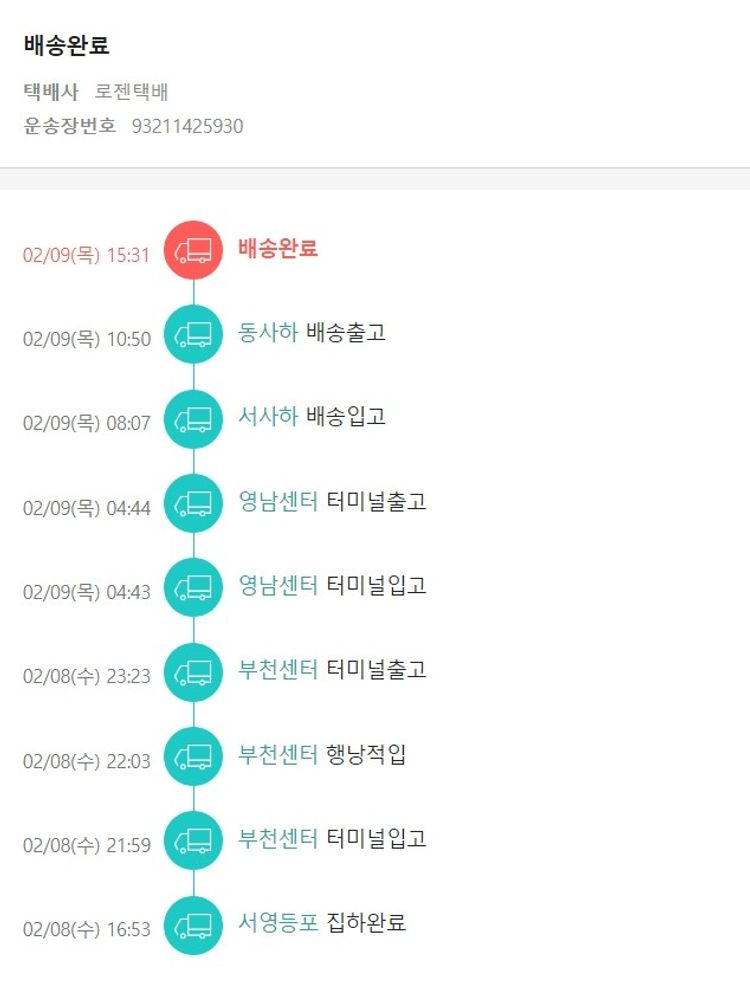
Task: Click the 02/08(수) 16:53 timestamp
Action: point(86,930)
